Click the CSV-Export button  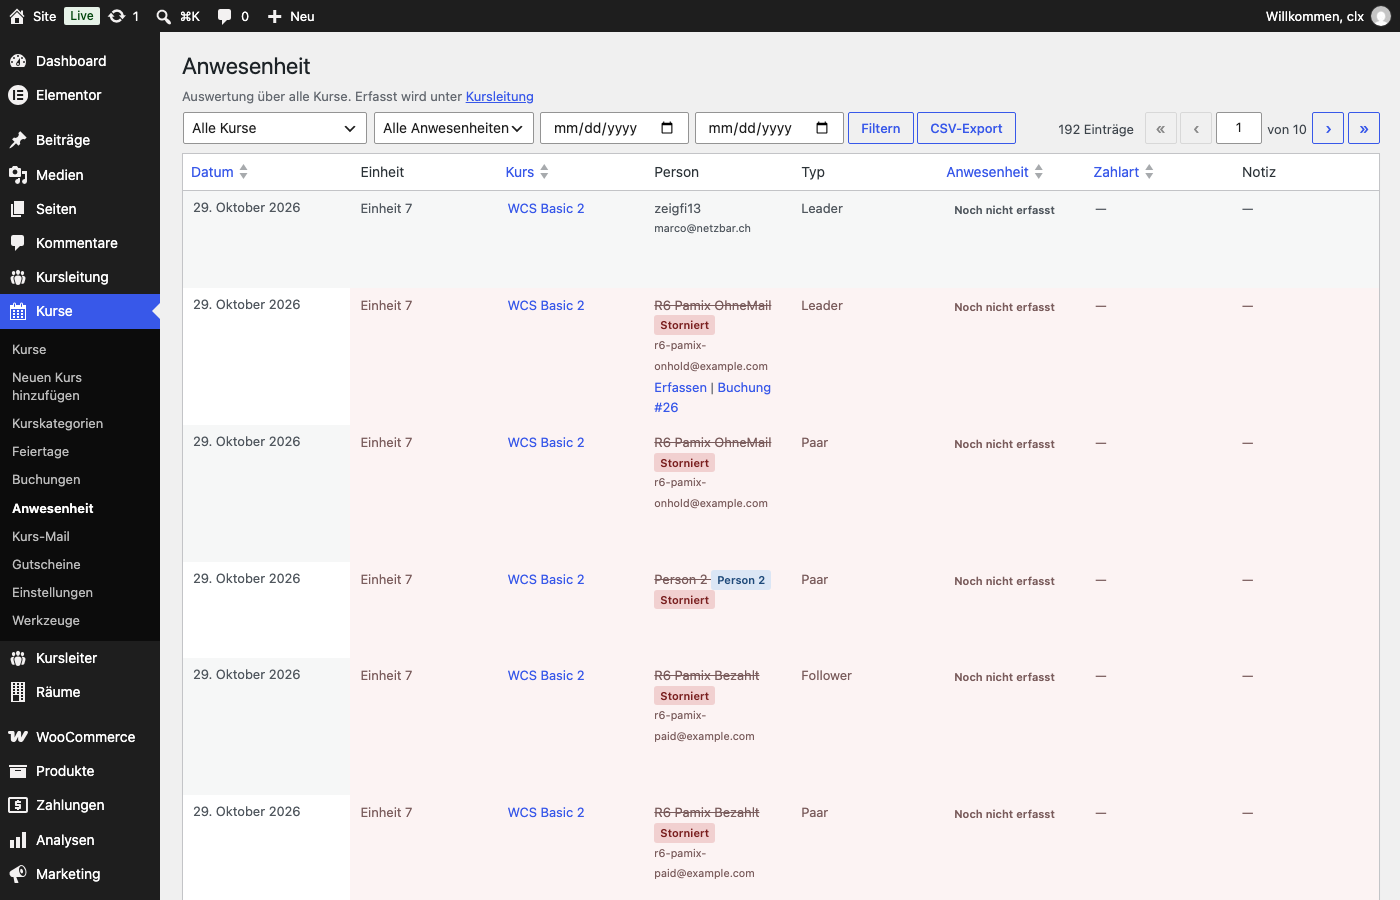966,128
